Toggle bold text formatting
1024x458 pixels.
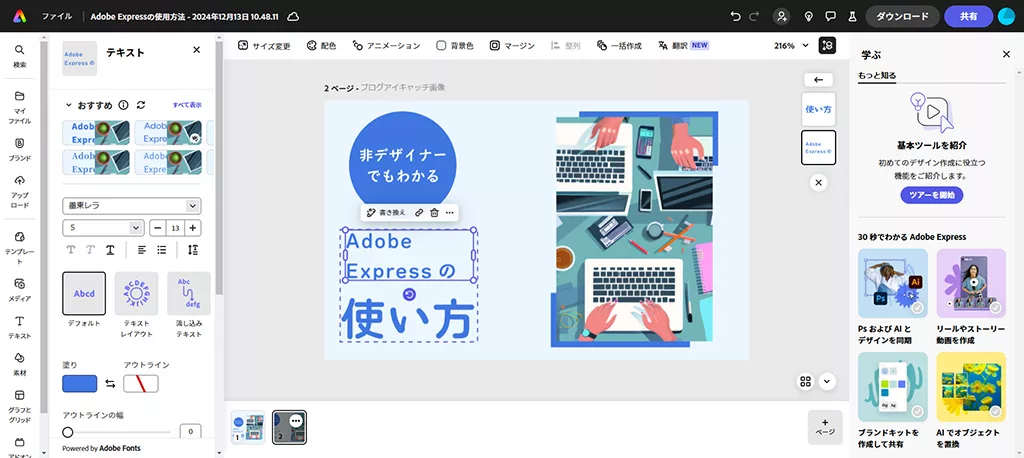pos(71,250)
